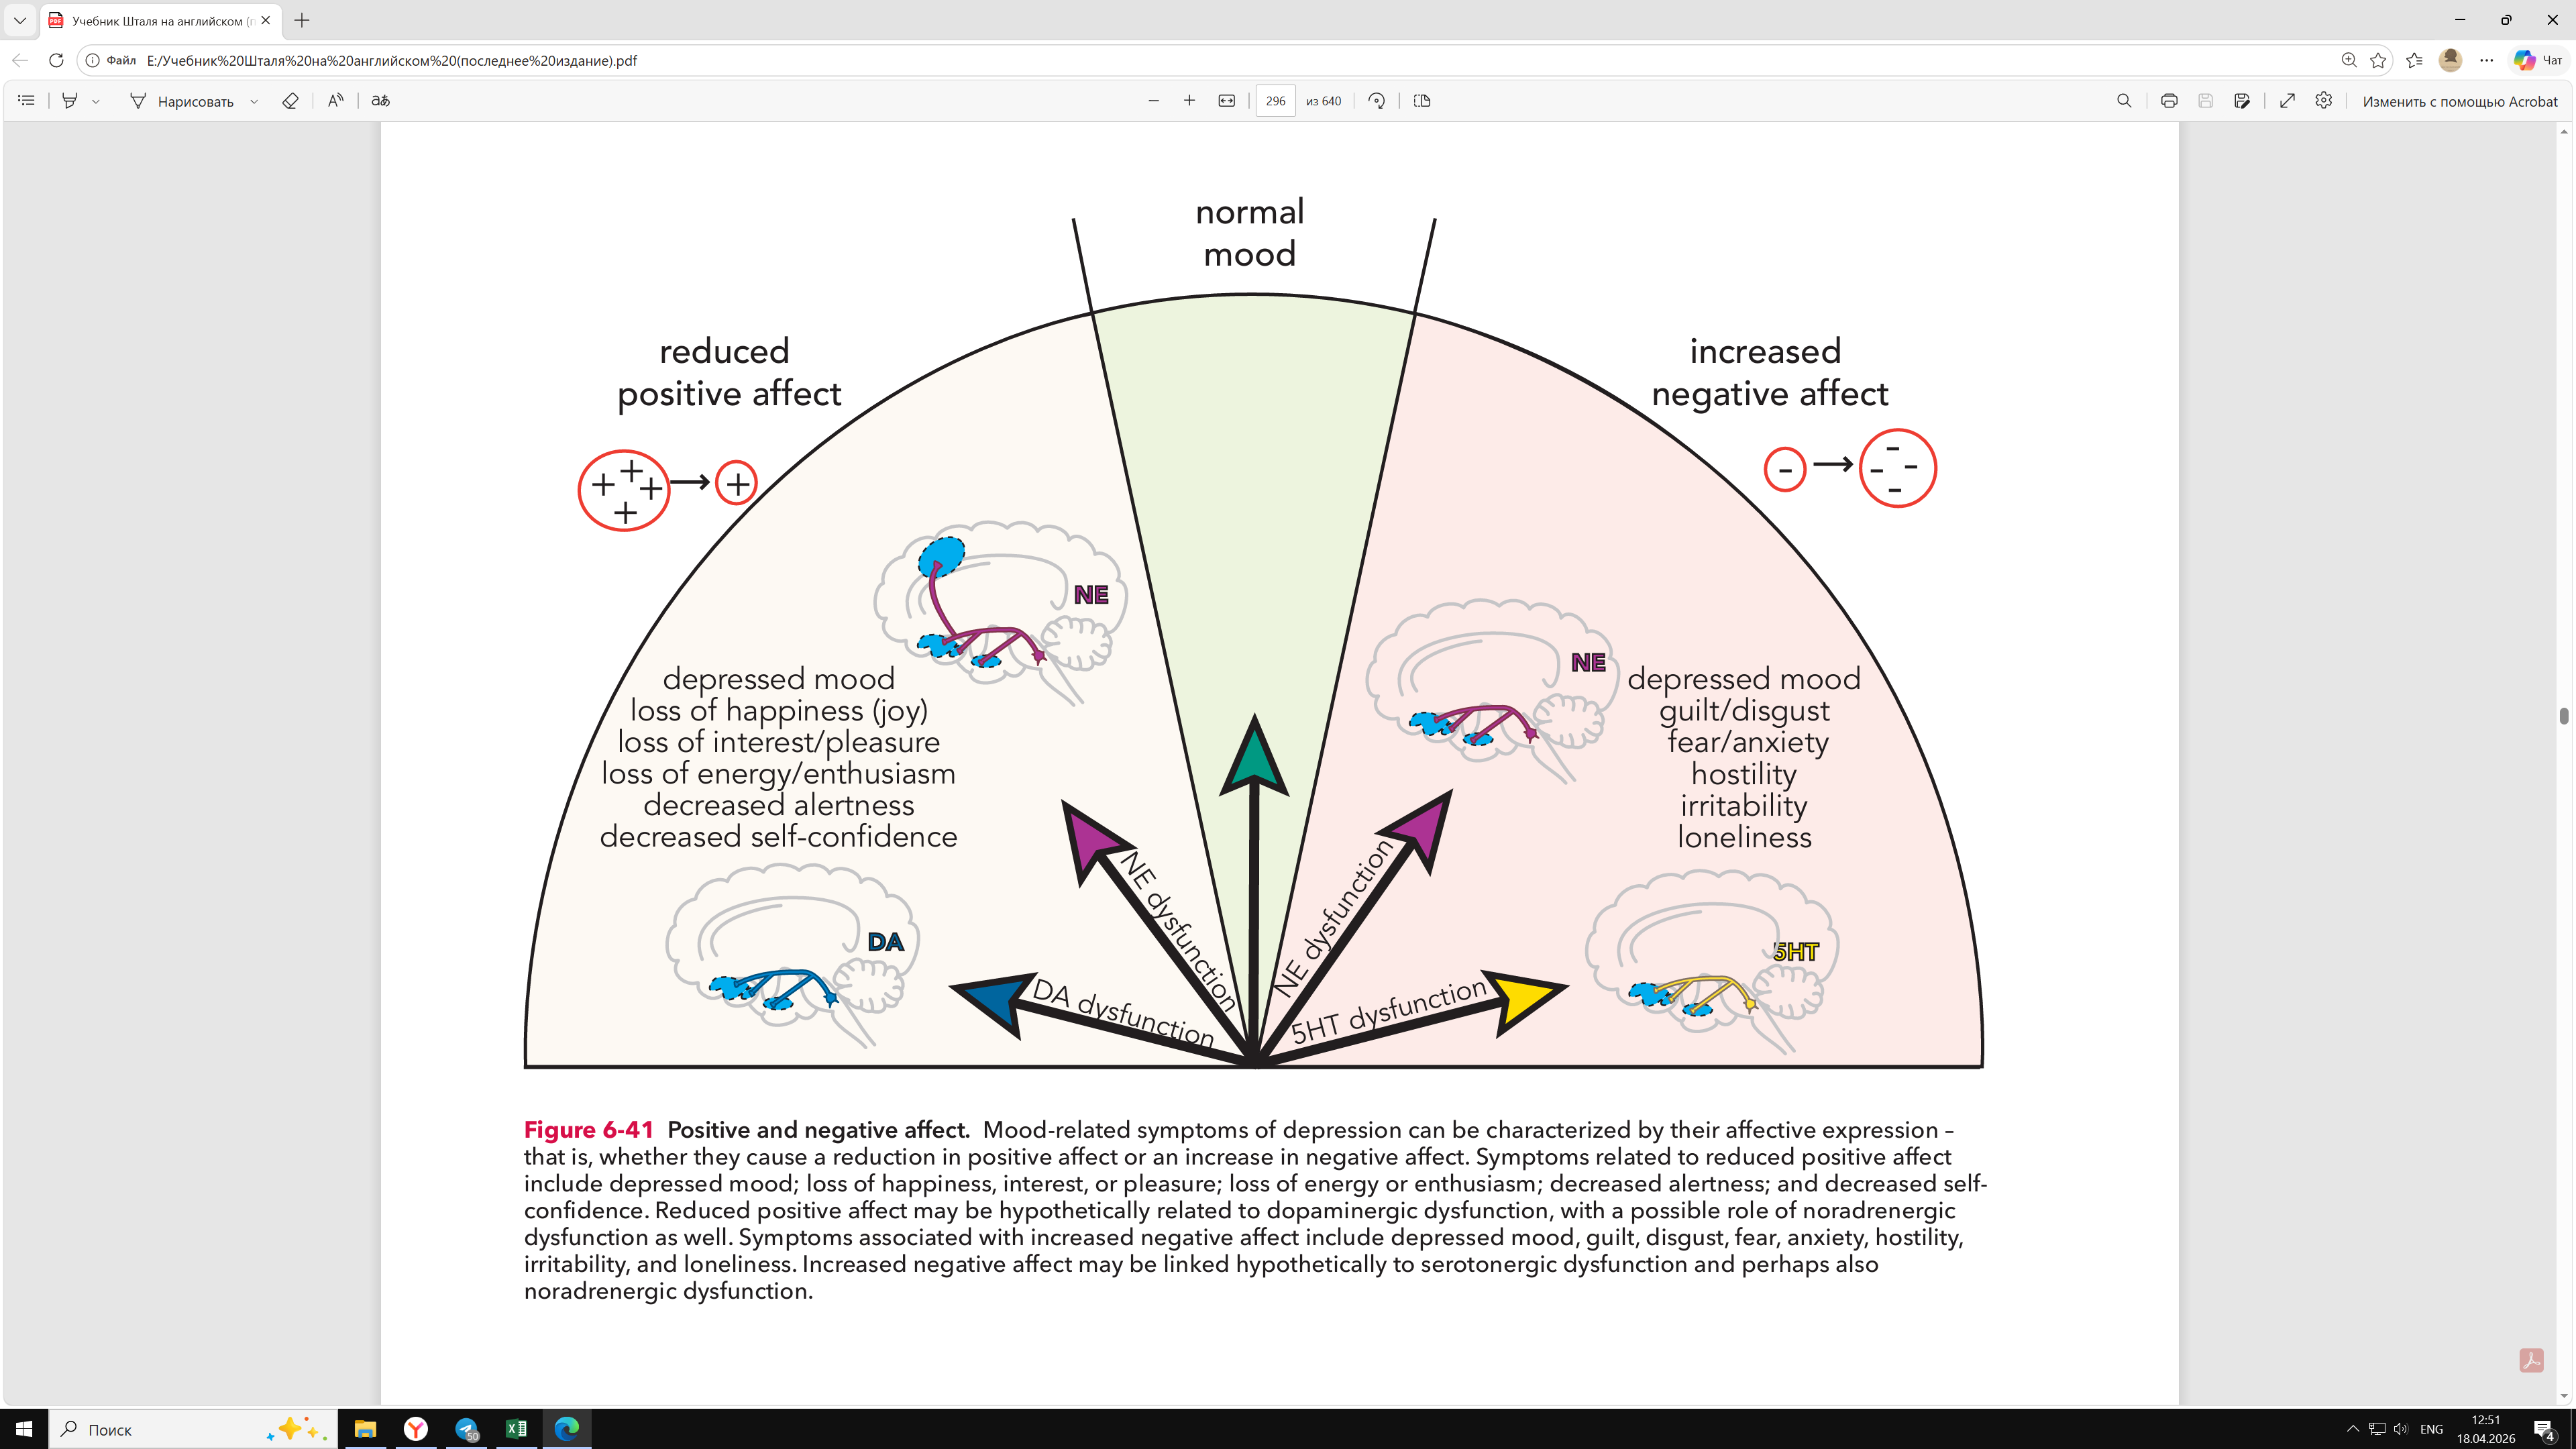Select the eraser tool
This screenshot has width=2576, height=1449.
click(290, 101)
